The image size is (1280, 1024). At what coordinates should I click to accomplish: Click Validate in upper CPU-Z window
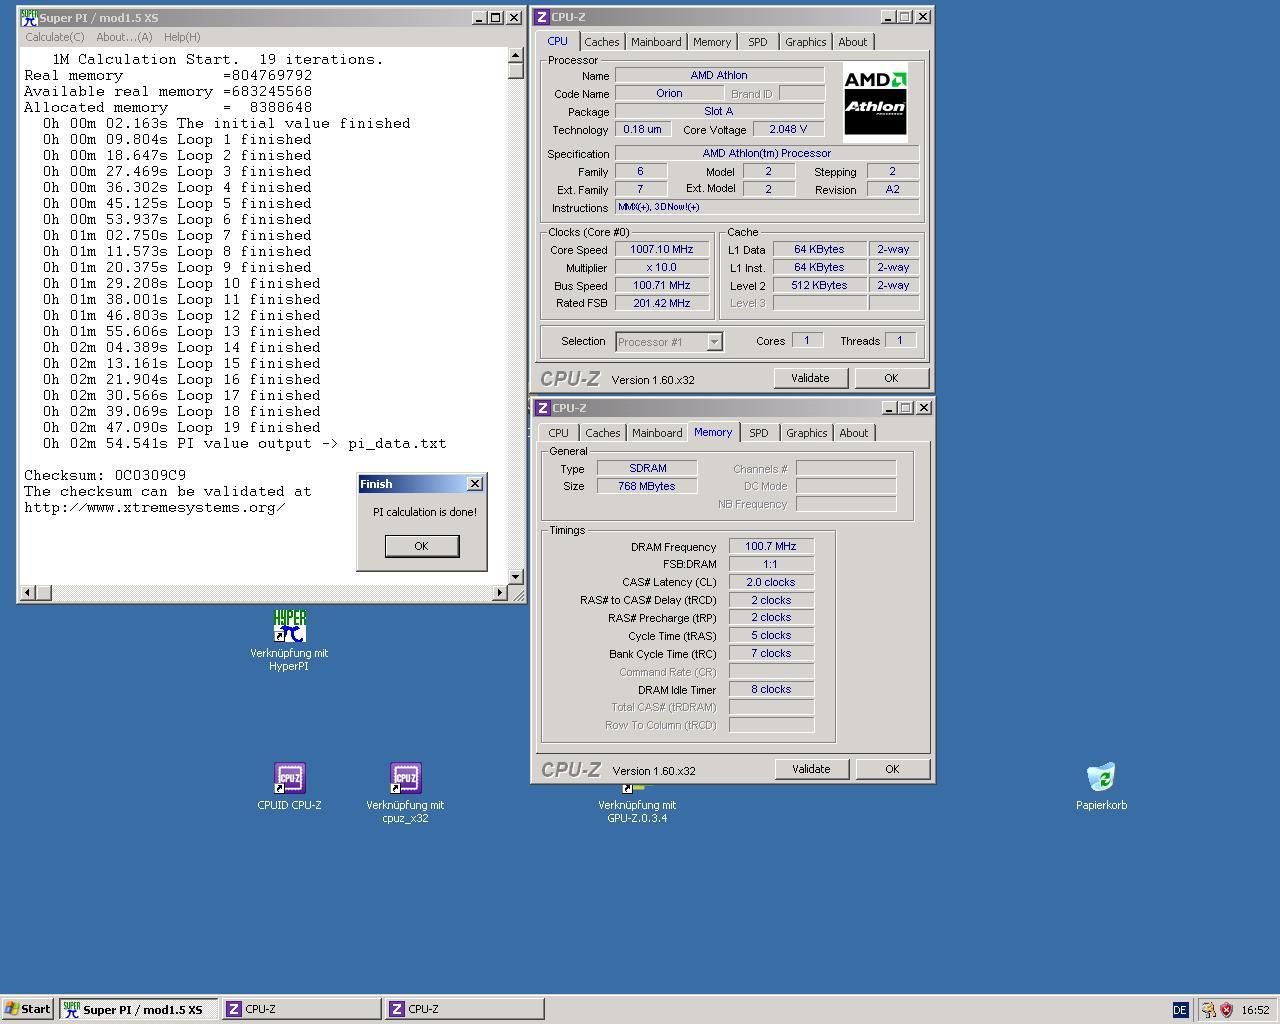(x=810, y=378)
